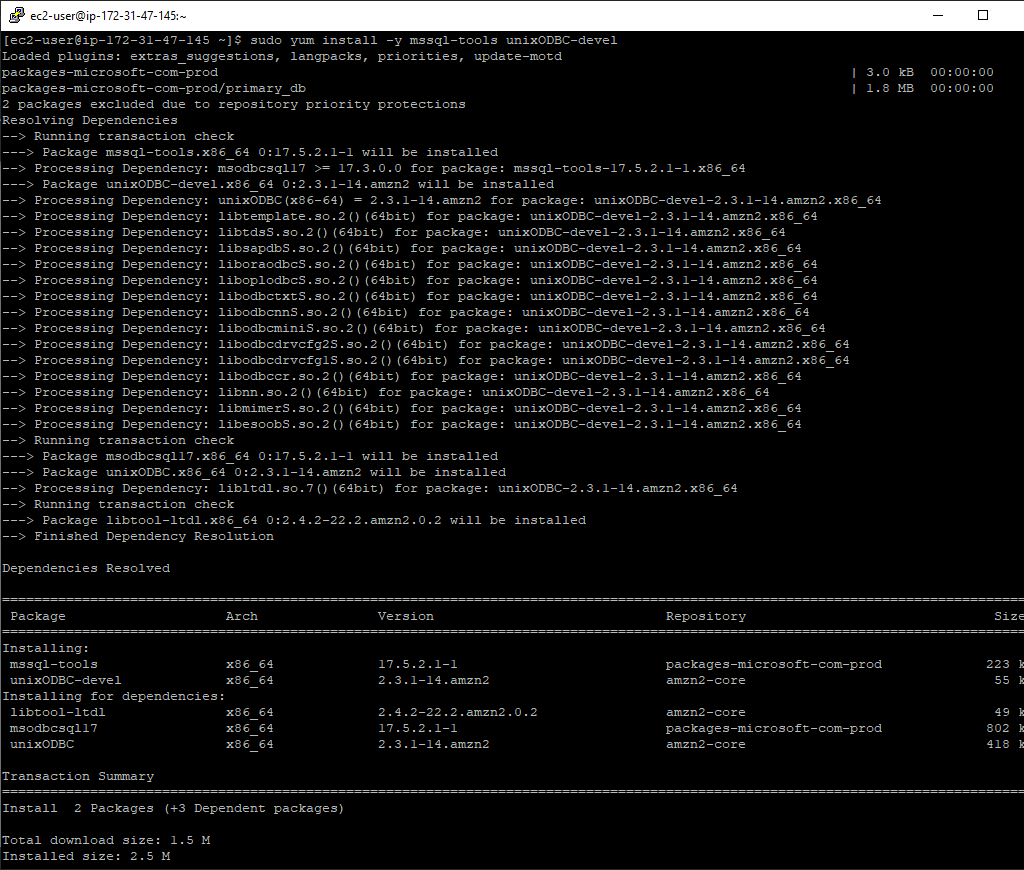Click the libodbcdrvcfg2S.so.2 dependency line
This screenshot has height=870, width=1024.
[x=426, y=344]
